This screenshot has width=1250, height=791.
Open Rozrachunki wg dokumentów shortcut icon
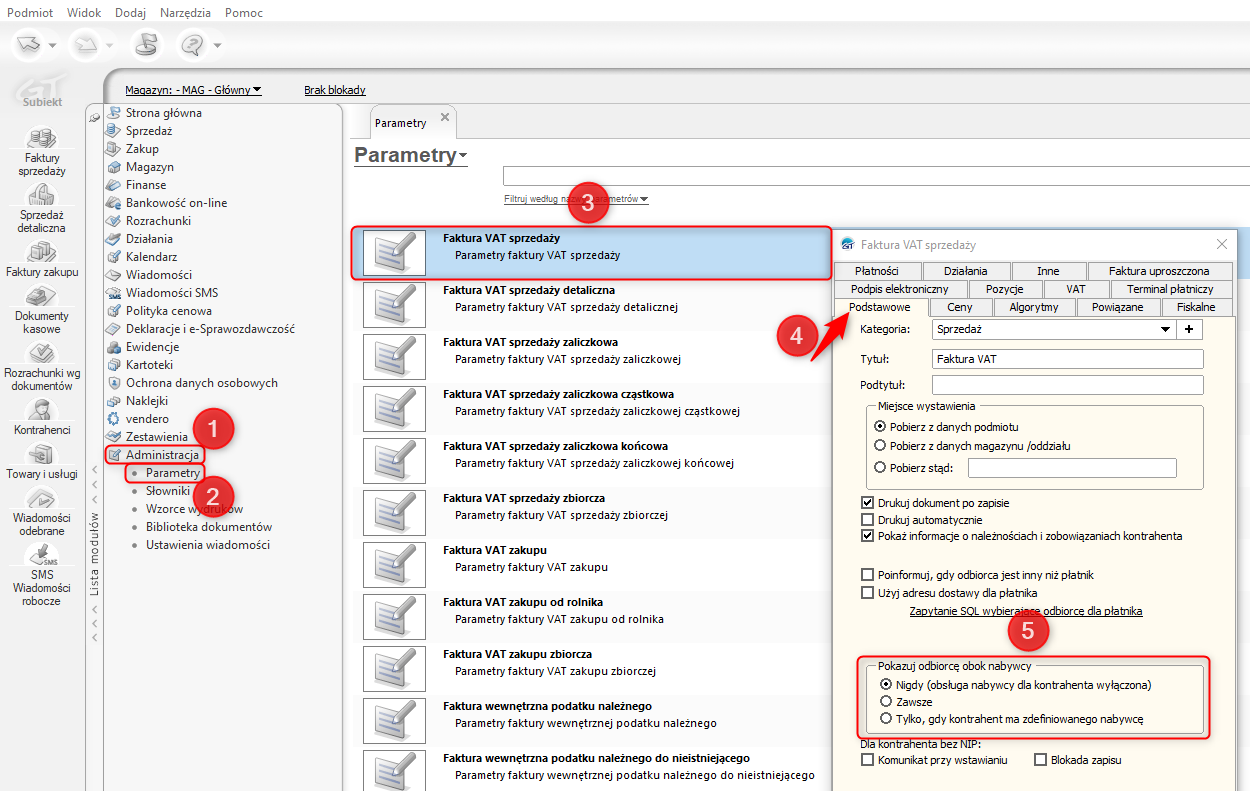41,353
